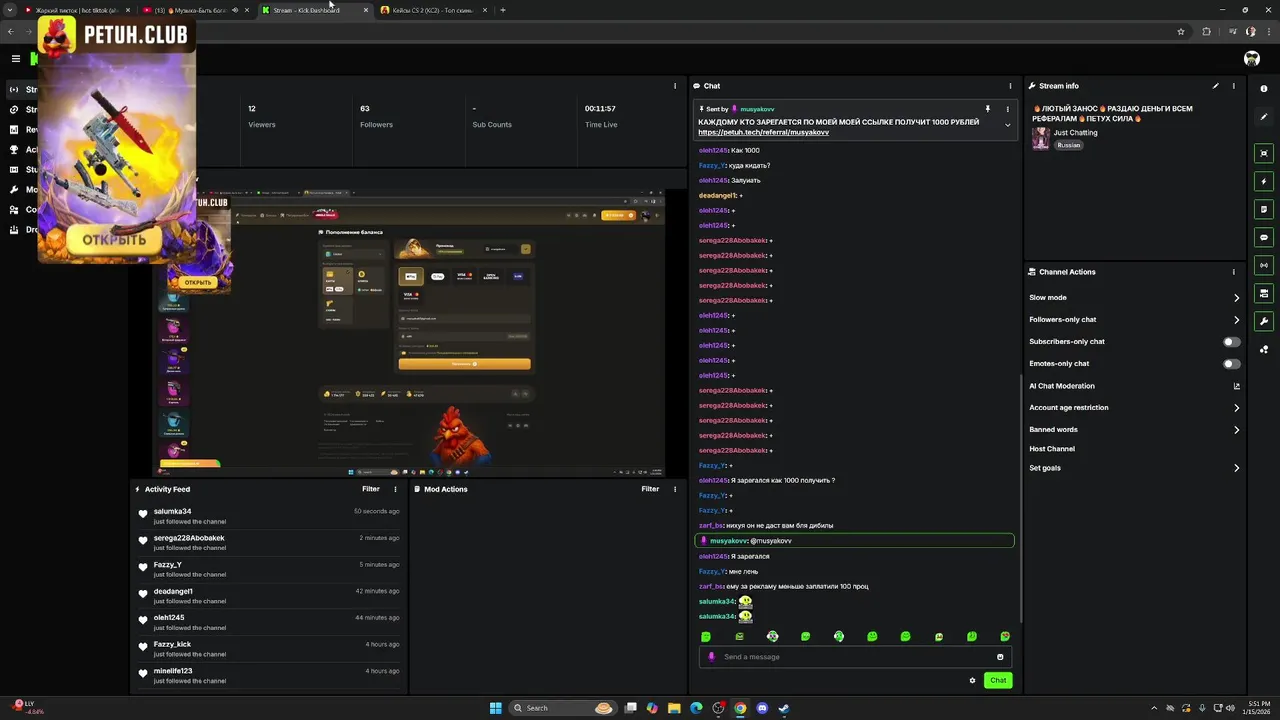Image resolution: width=1280 pixels, height=720 pixels.
Task: Toggle Emotes-only chat switch
Action: [1232, 364]
